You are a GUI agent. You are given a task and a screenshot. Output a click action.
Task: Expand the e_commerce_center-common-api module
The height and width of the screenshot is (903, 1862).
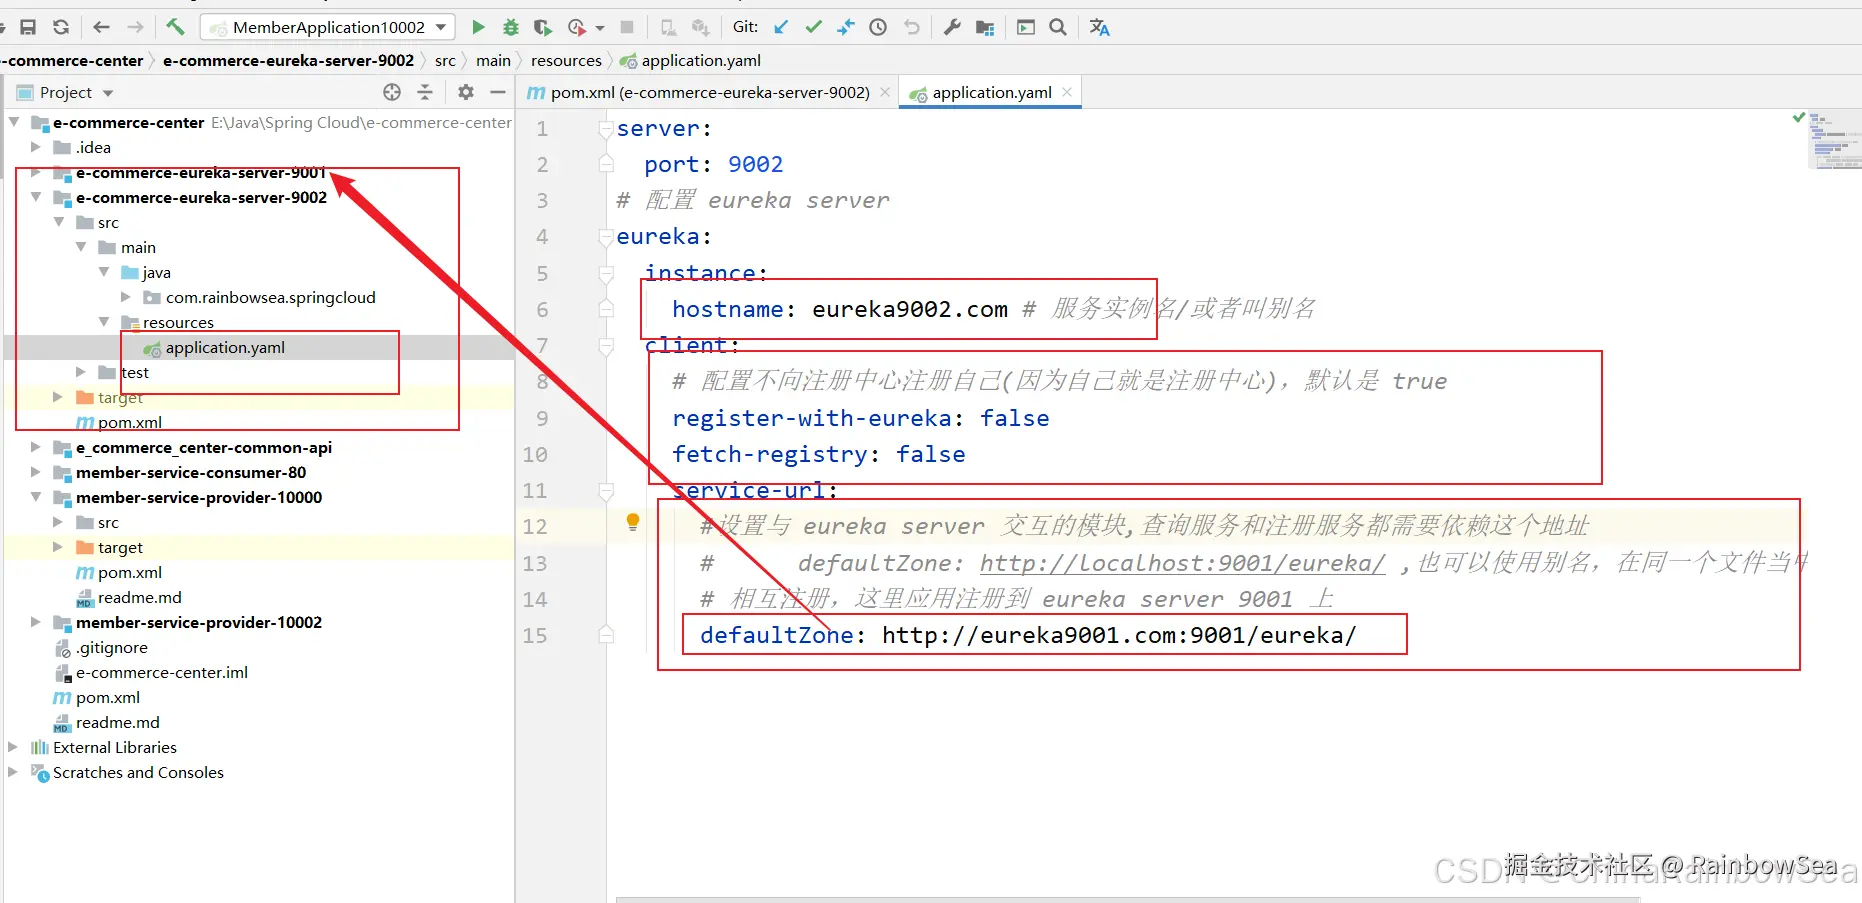[x=36, y=447]
